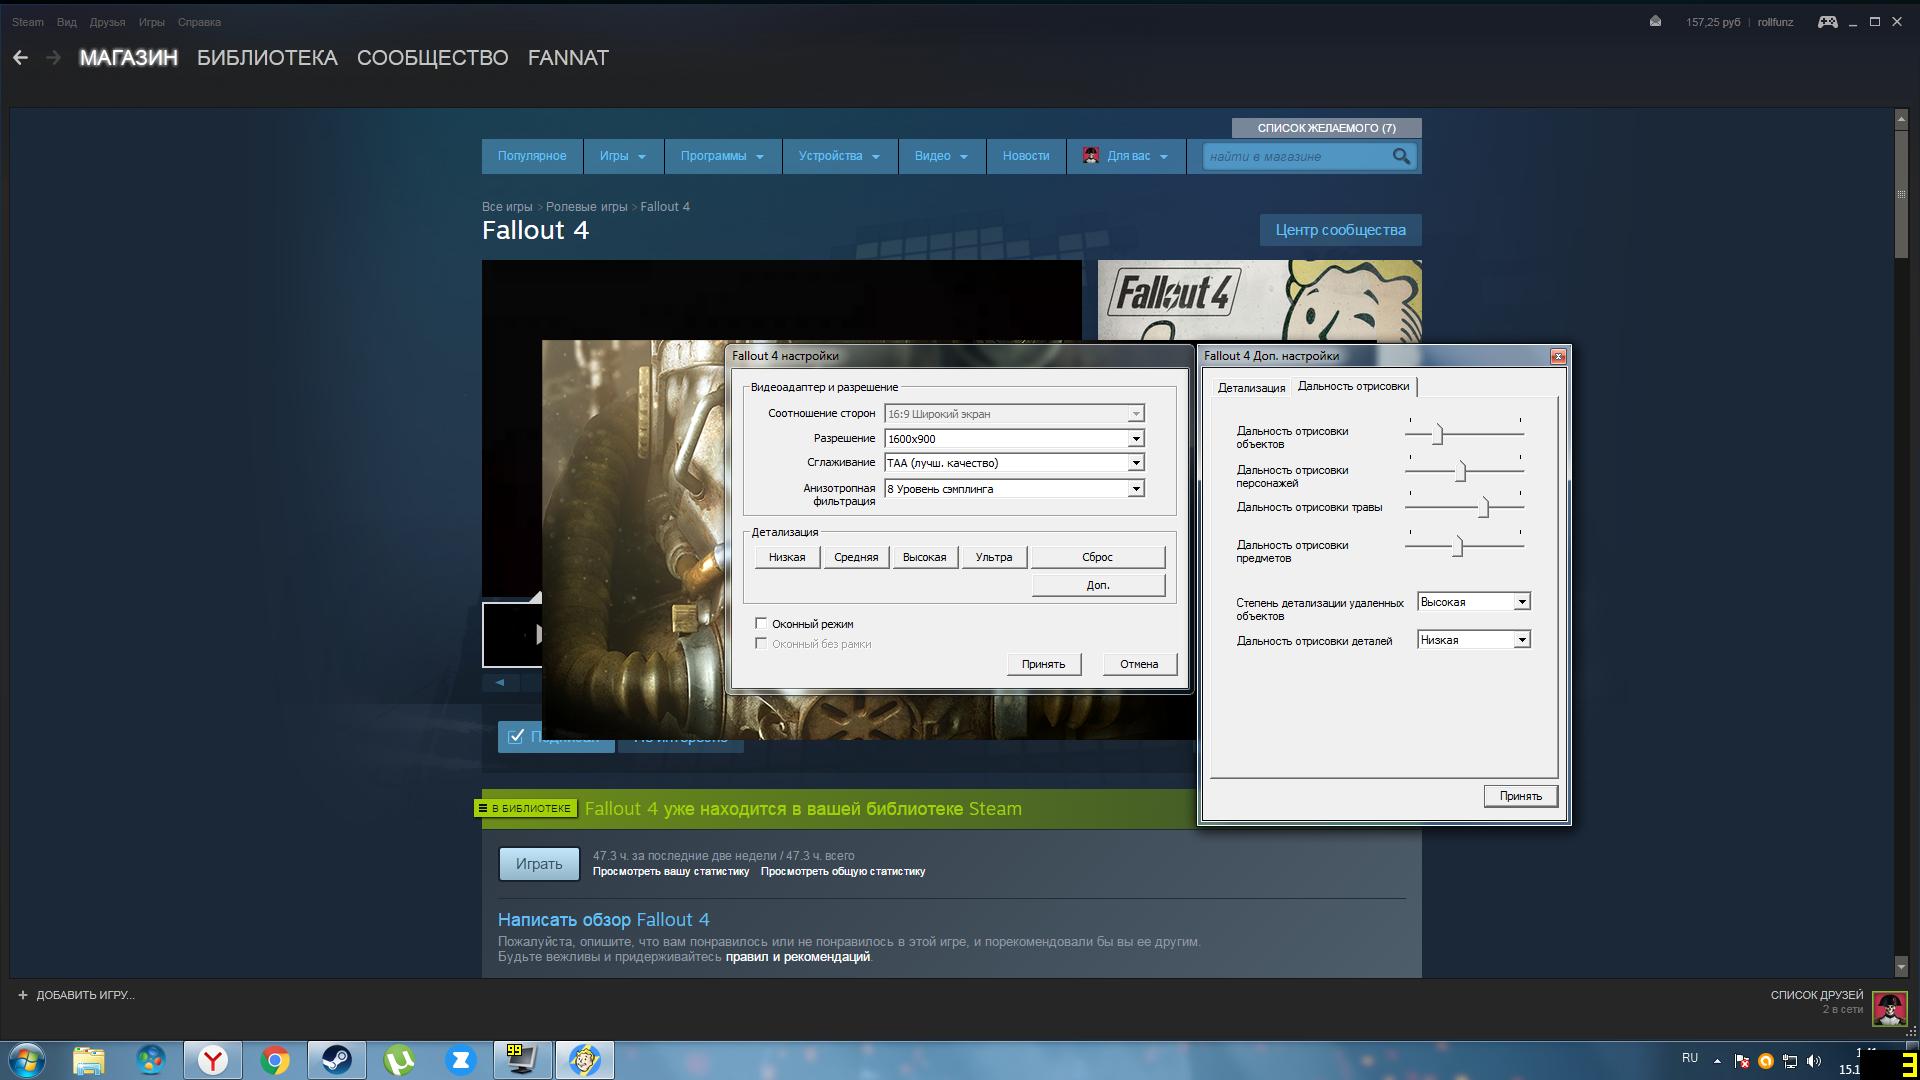Open the monitor app with 99 badge
This screenshot has width=1920, height=1080.
tap(522, 1060)
